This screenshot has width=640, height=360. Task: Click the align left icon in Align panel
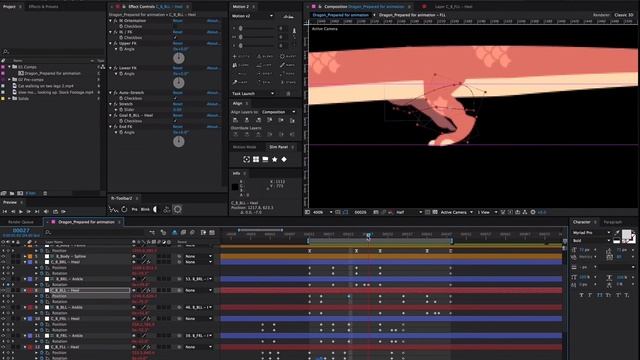pos(235,120)
